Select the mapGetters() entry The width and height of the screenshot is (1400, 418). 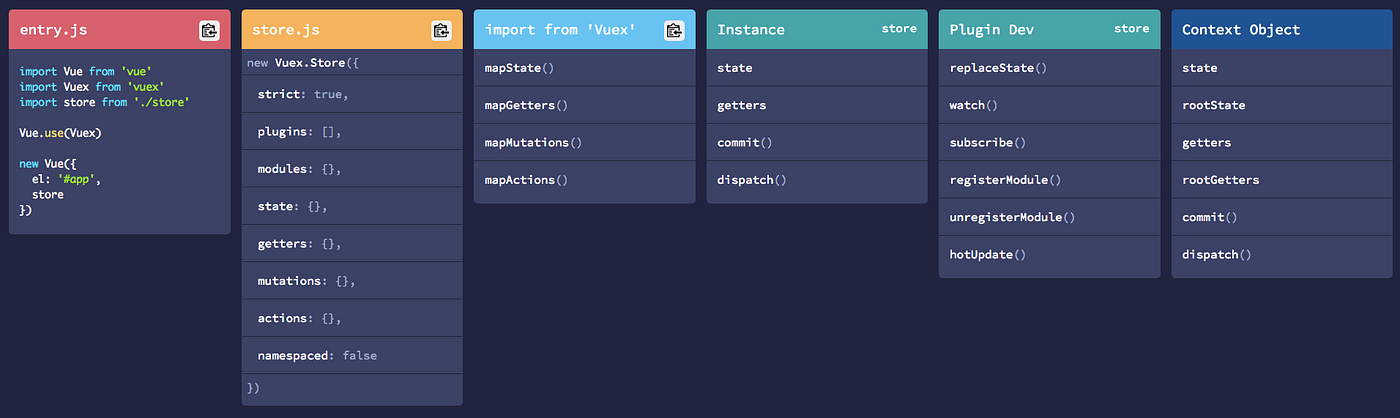click(585, 105)
